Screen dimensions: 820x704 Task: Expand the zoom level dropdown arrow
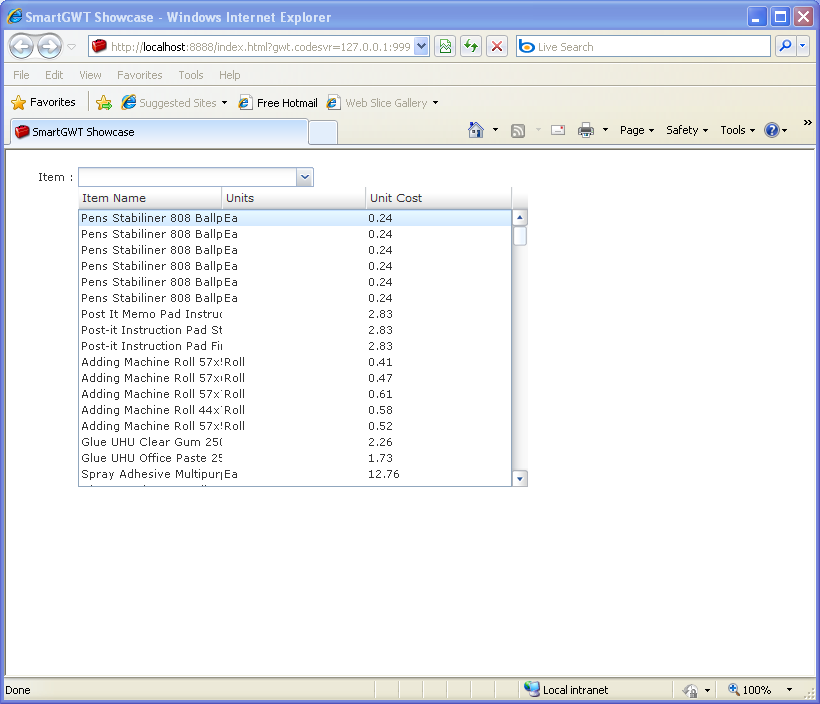(x=789, y=690)
